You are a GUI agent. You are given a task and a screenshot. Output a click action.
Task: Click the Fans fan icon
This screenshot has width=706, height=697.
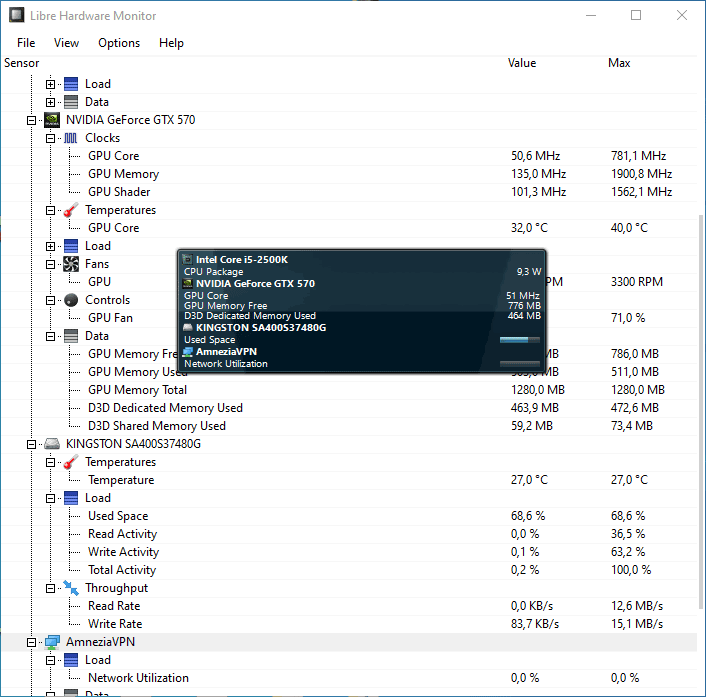pyautogui.click(x=71, y=264)
